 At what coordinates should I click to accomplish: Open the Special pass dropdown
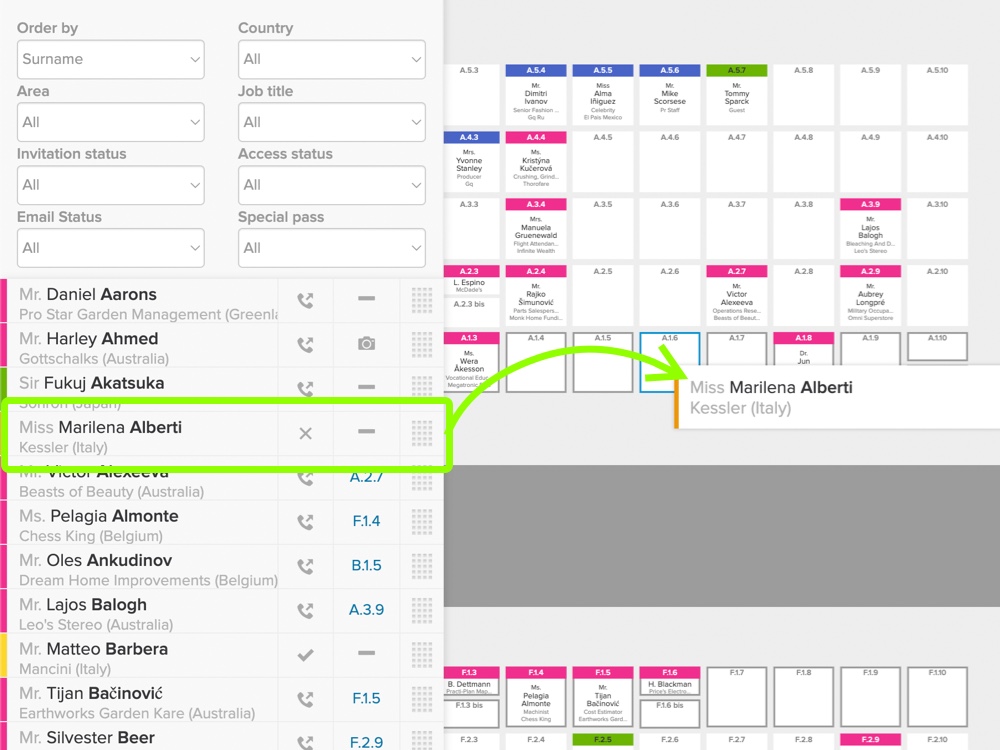click(332, 248)
